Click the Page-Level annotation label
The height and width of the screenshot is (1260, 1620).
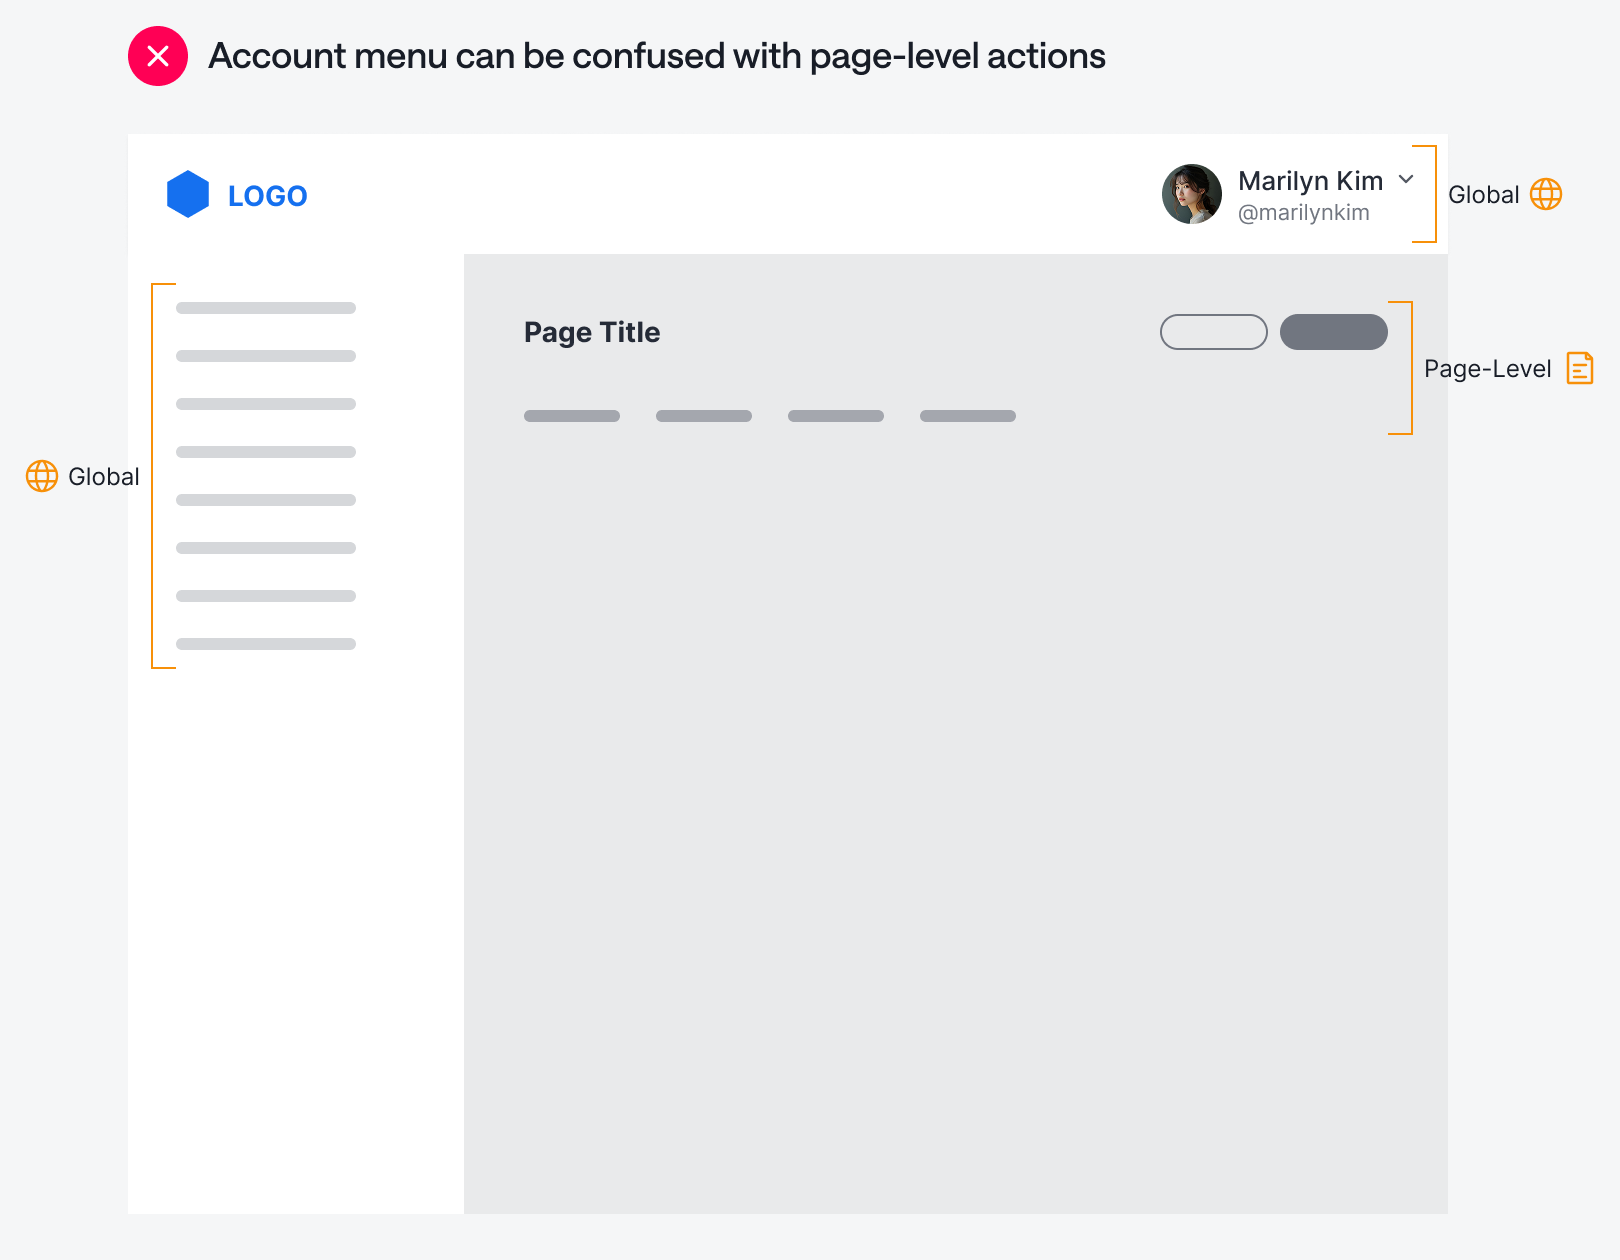(1487, 369)
